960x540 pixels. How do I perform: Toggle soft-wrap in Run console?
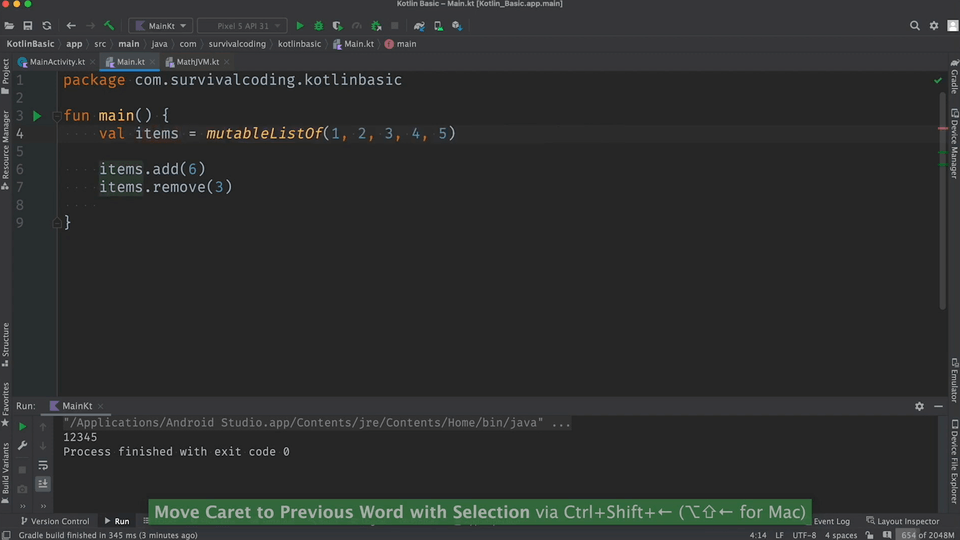click(43, 465)
